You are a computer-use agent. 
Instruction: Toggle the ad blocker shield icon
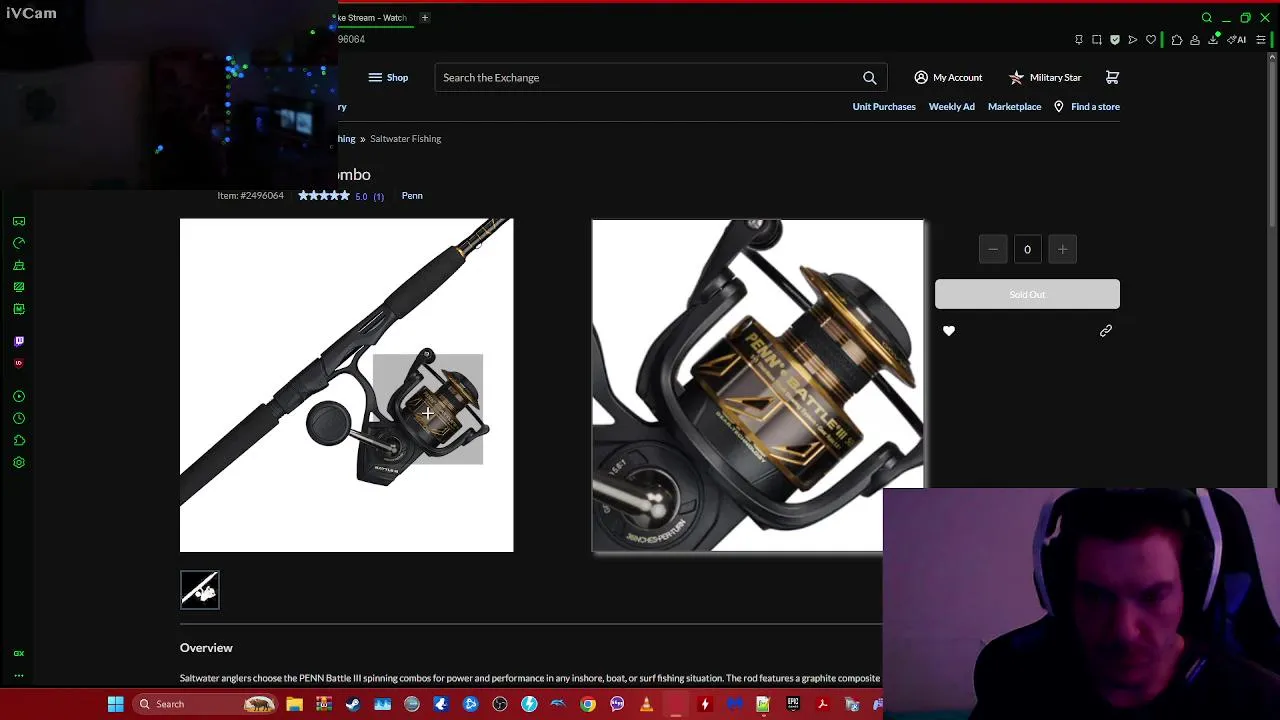(x=1115, y=40)
